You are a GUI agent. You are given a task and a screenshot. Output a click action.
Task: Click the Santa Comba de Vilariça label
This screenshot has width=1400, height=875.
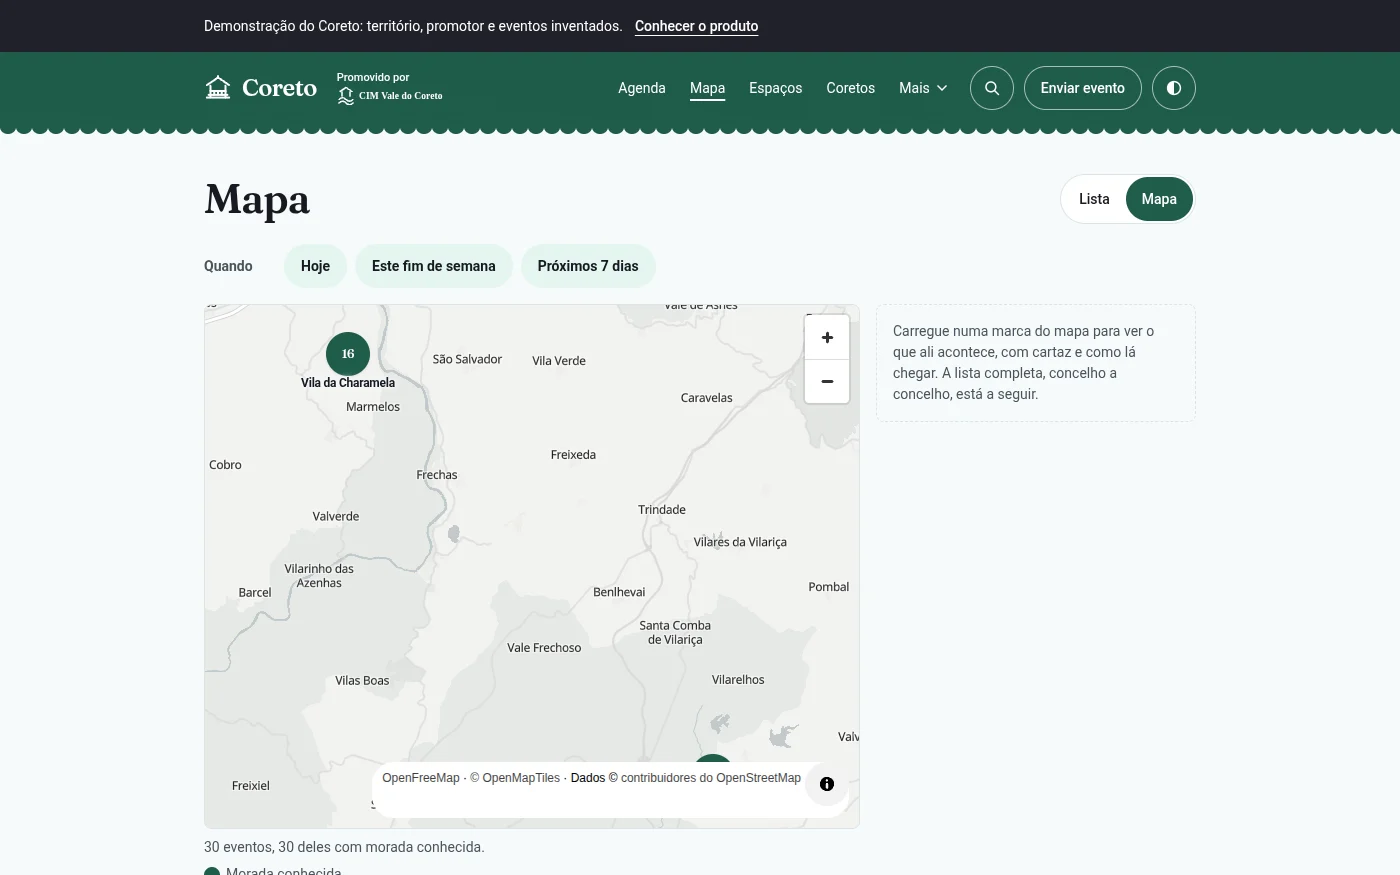click(x=675, y=633)
